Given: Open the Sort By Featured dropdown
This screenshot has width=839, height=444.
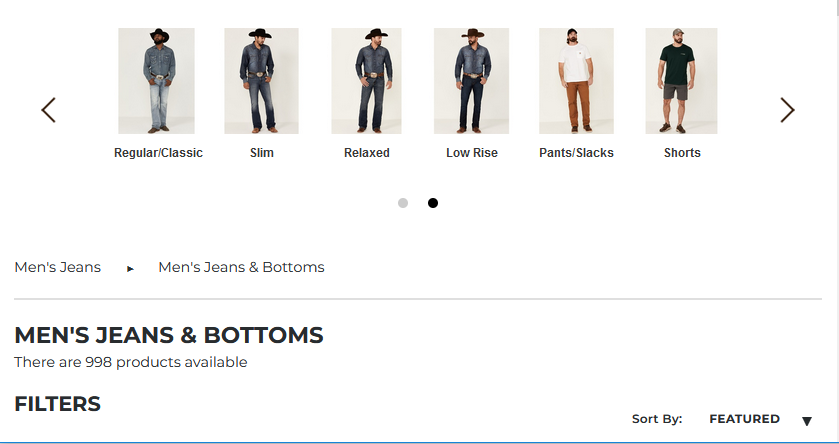Looking at the screenshot, I should point(744,419).
